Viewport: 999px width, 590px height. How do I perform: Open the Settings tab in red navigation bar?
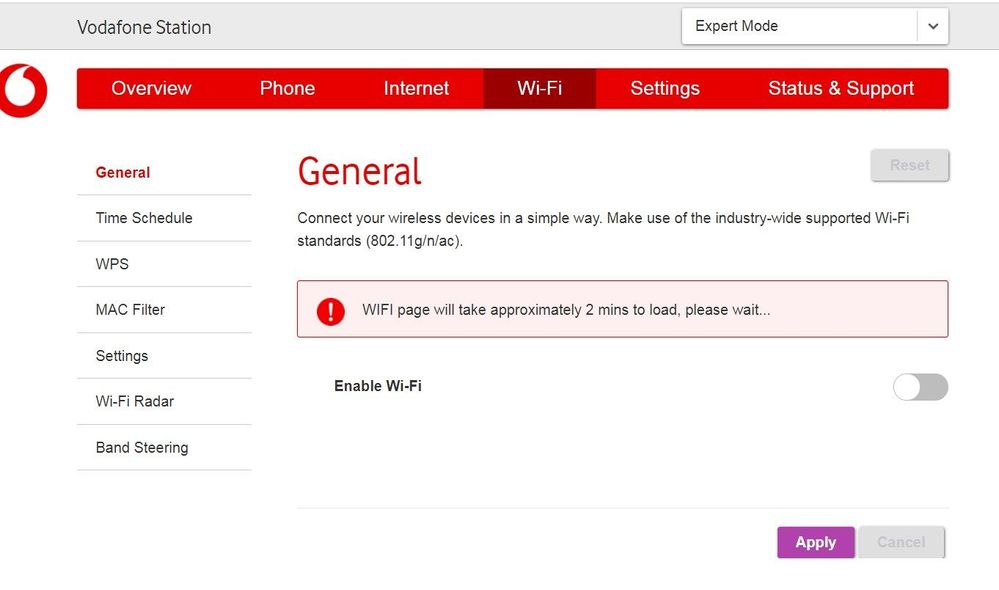(x=665, y=88)
